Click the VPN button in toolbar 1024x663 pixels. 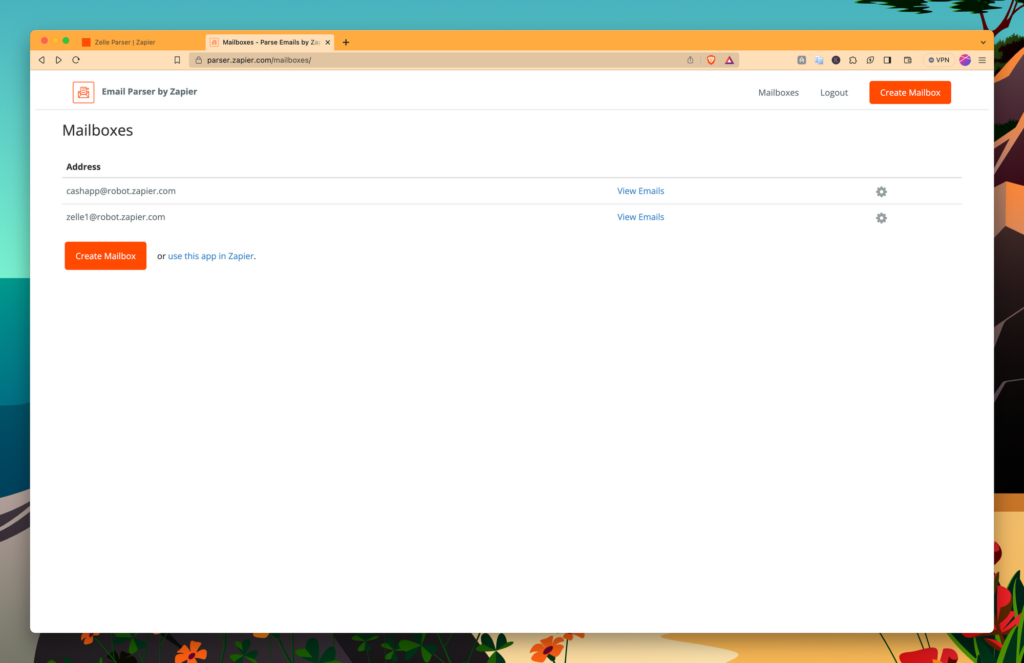(x=938, y=60)
